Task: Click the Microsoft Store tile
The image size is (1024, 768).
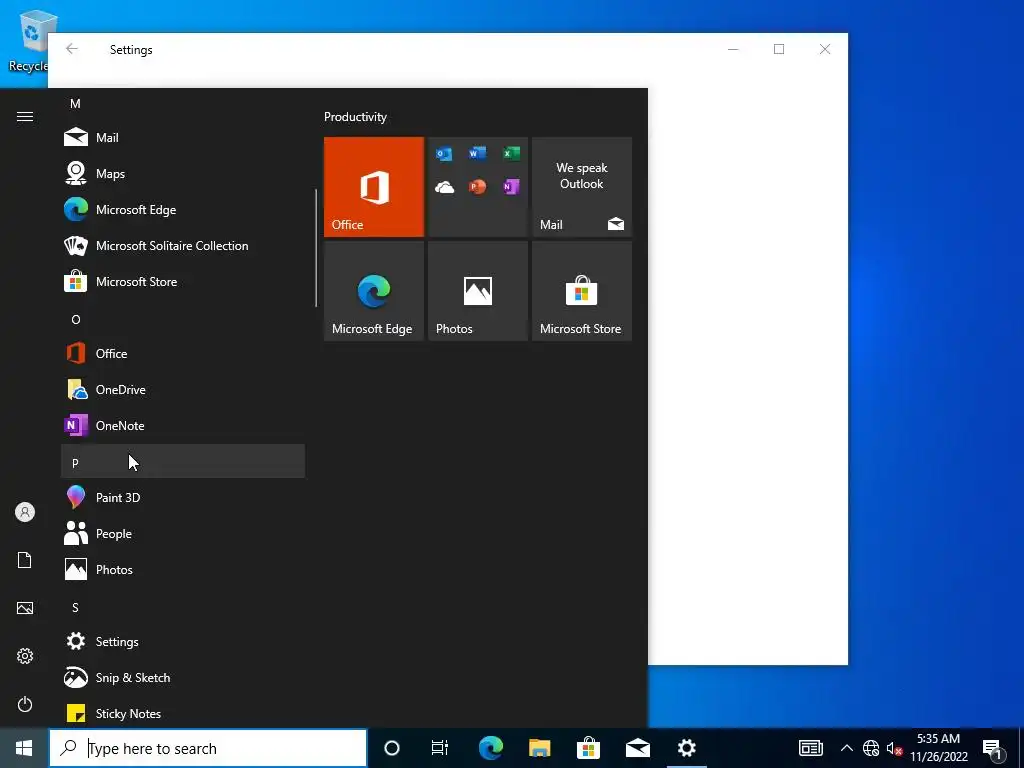Action: pos(582,291)
